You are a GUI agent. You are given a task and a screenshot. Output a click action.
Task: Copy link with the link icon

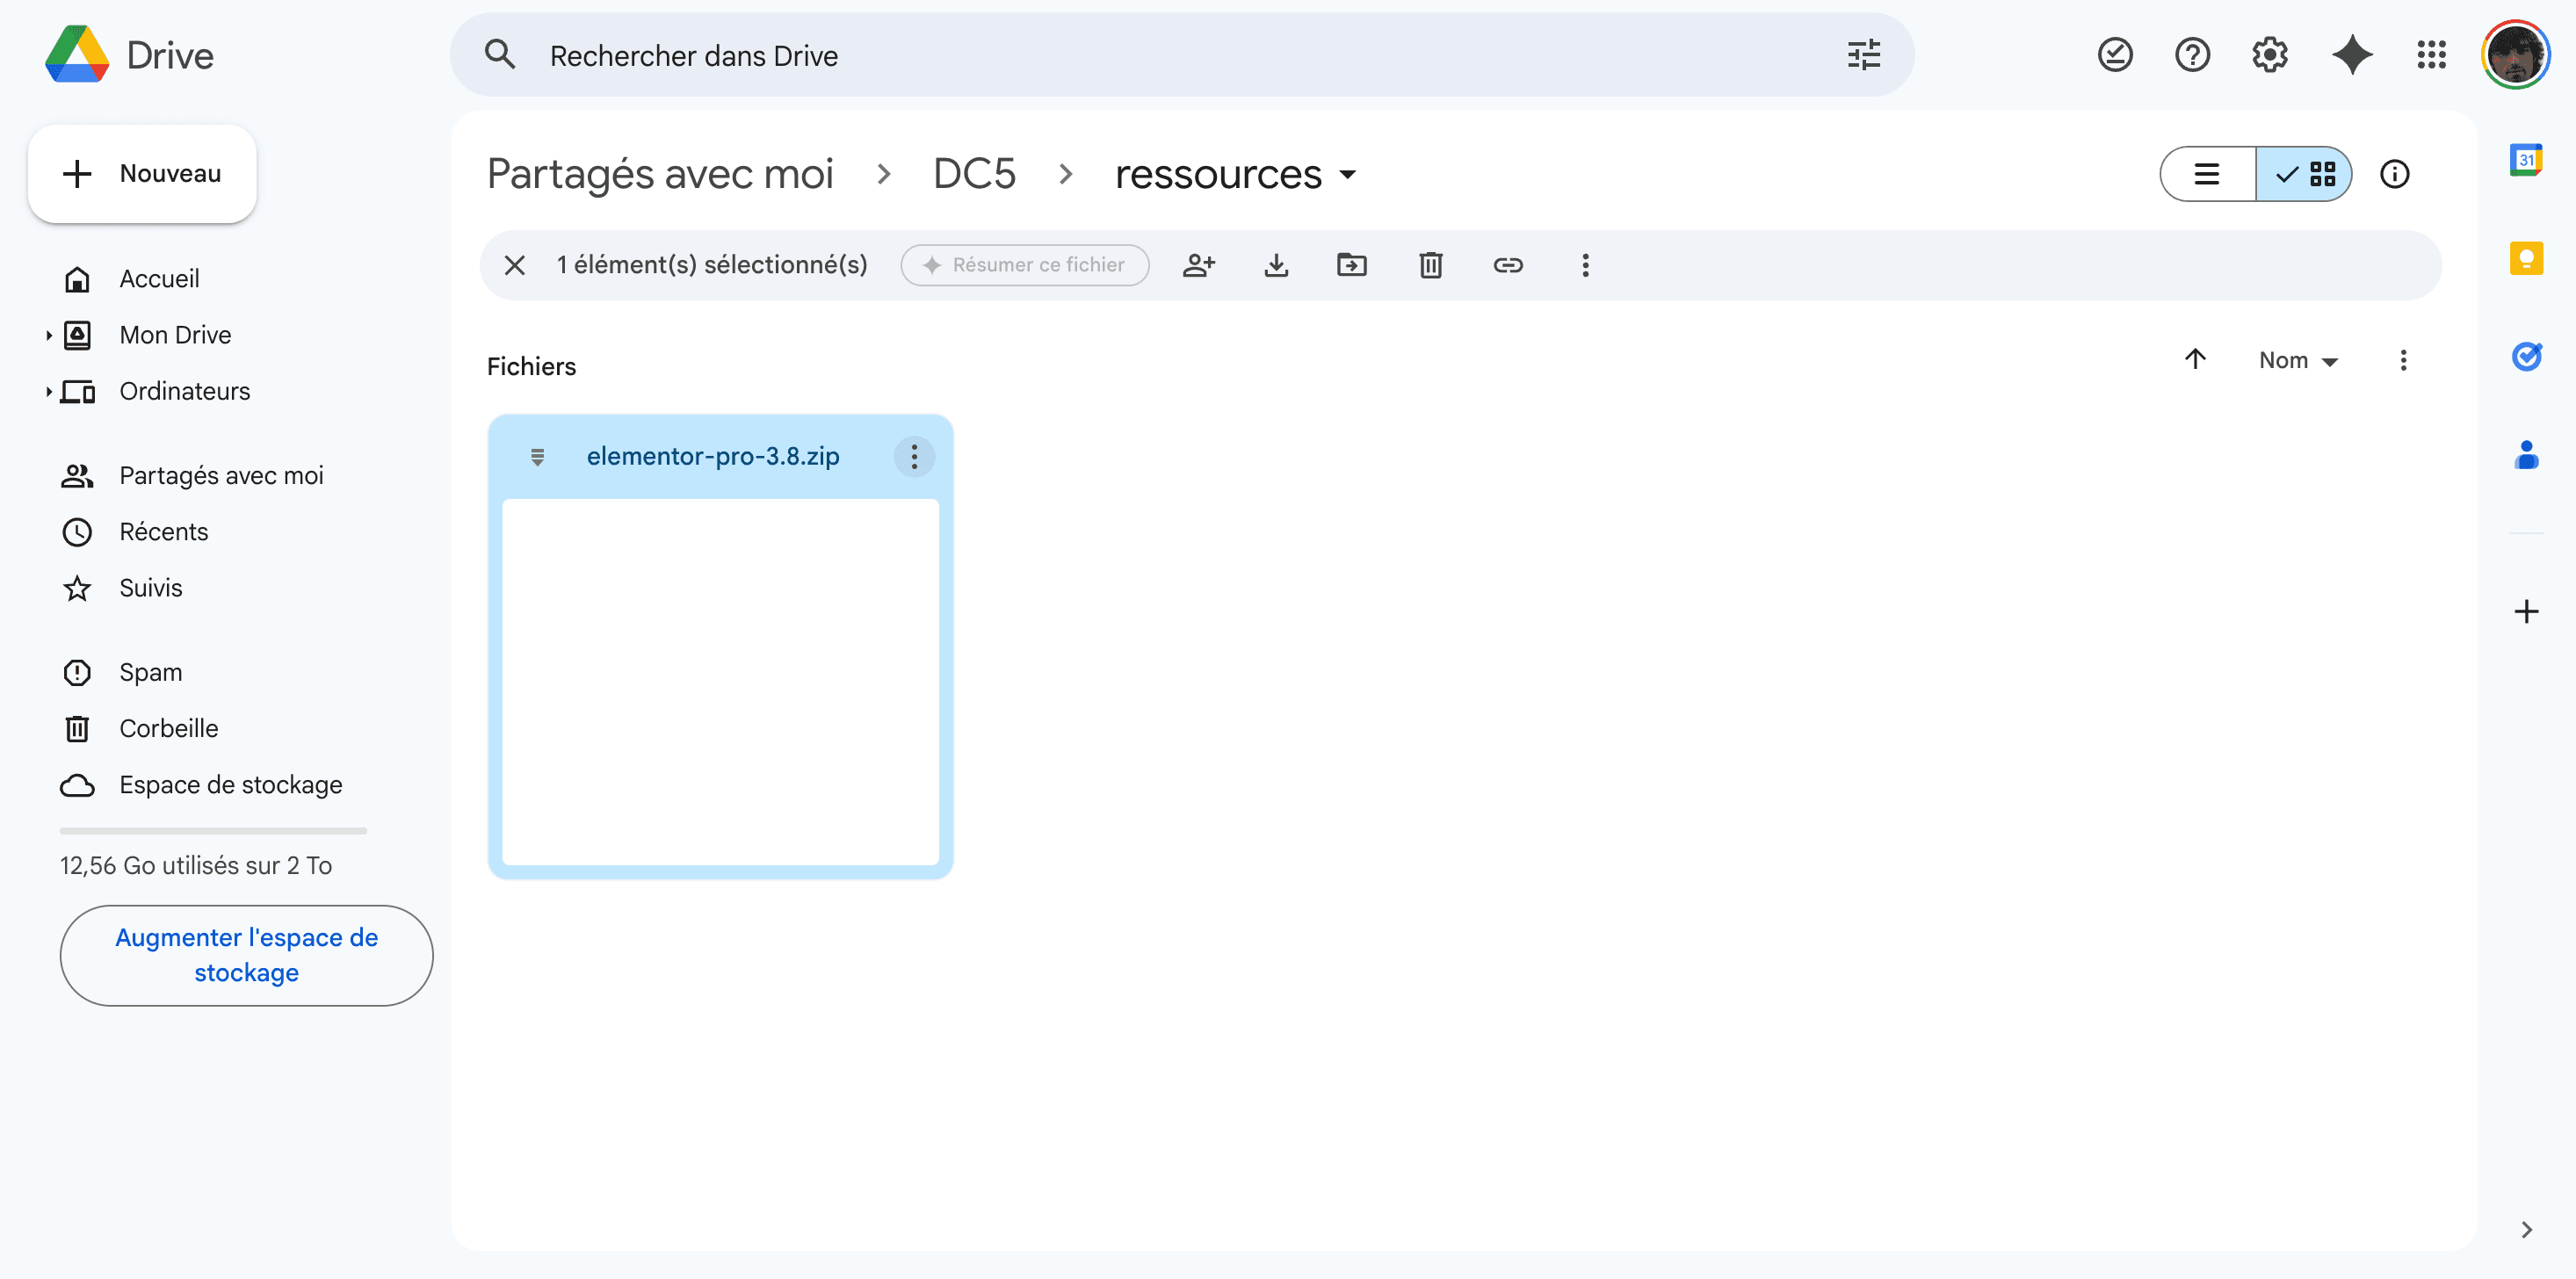(1508, 265)
